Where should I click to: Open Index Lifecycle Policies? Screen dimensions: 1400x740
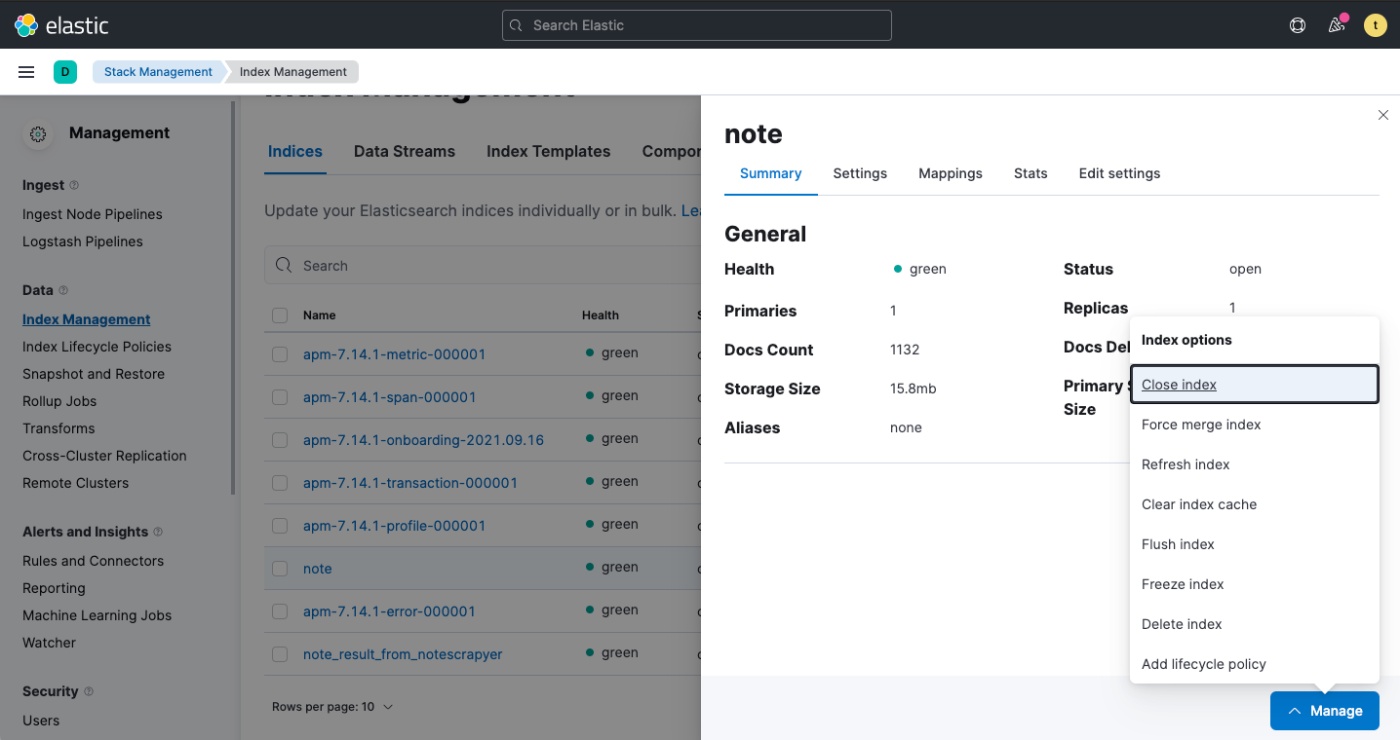pyautogui.click(x=97, y=347)
